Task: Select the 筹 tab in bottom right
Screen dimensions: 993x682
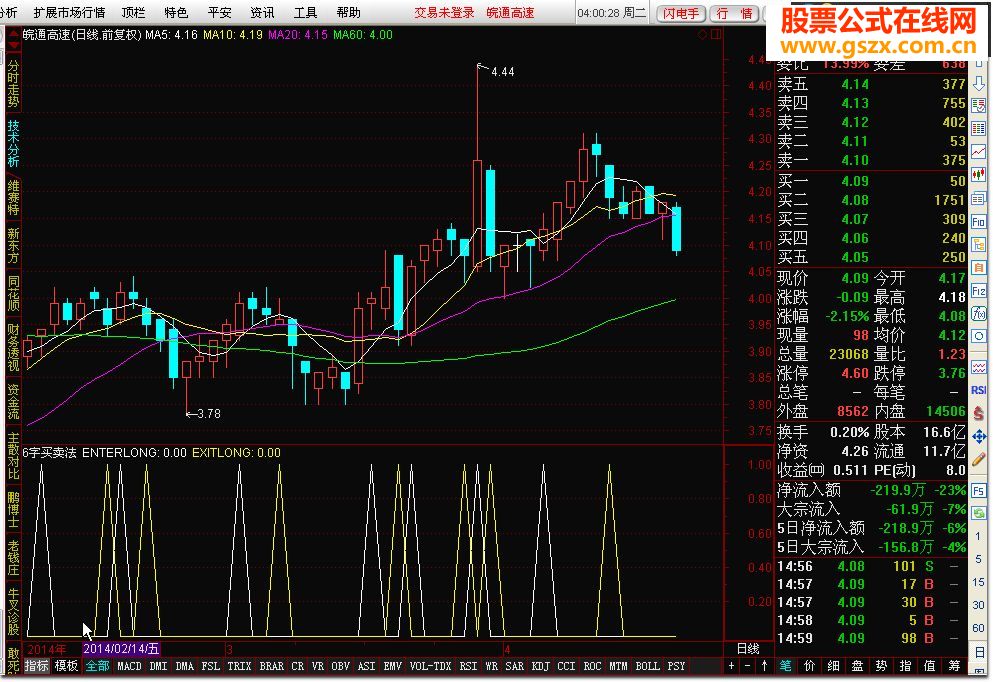Action: 954,666
